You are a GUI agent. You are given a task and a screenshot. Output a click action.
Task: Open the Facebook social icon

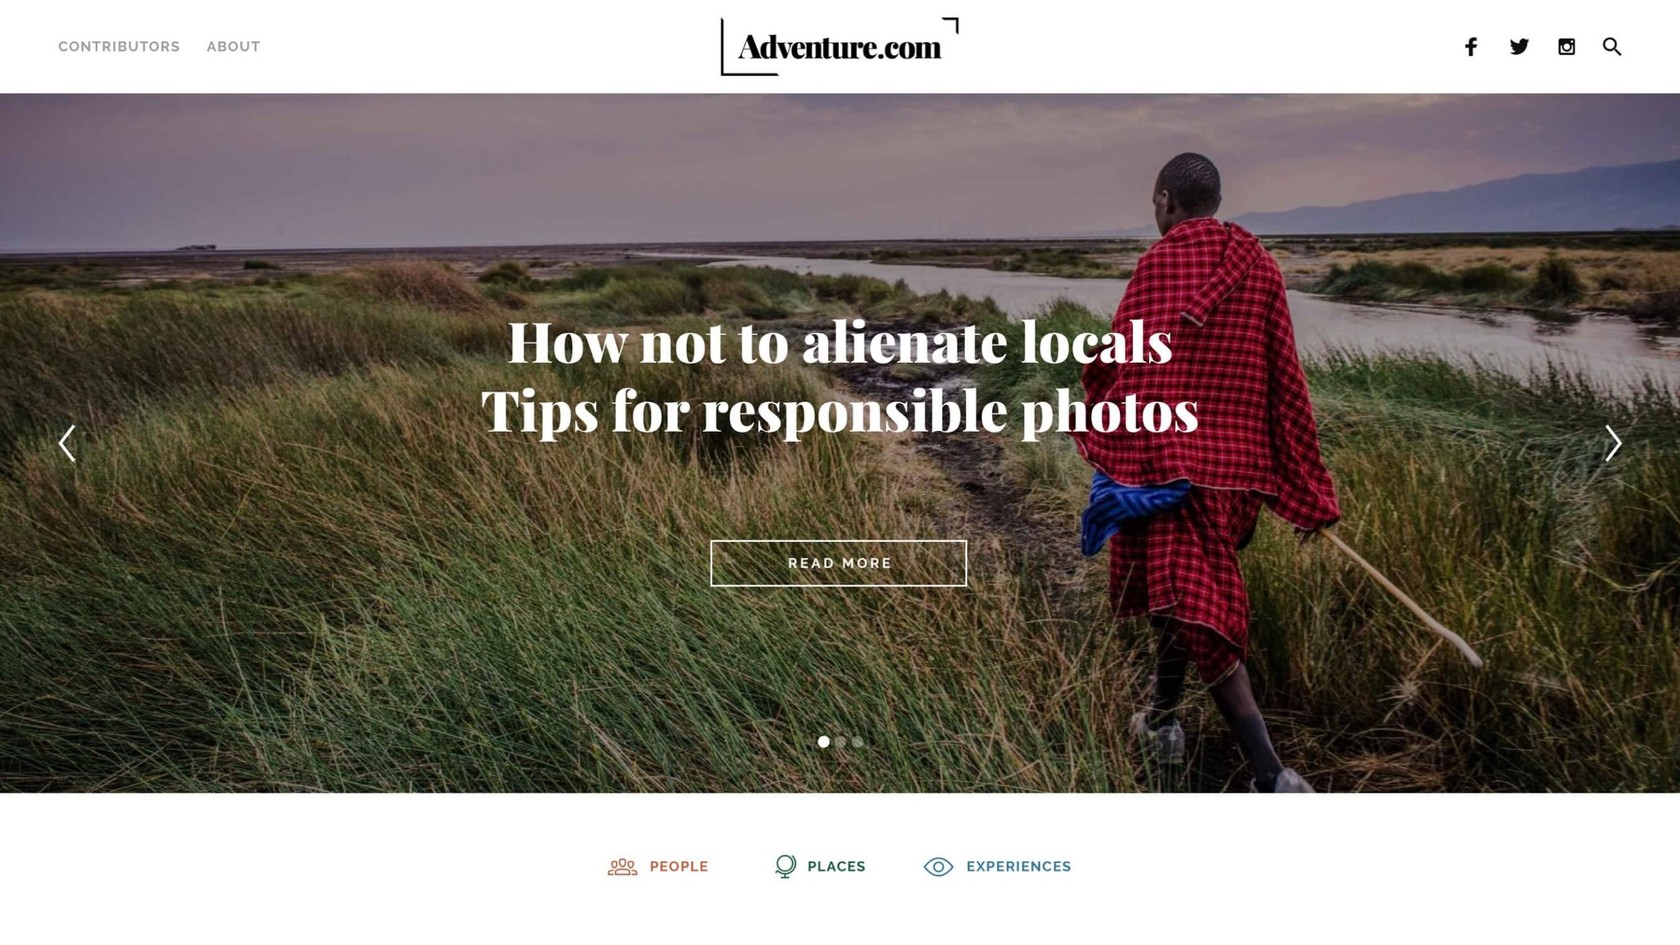(1471, 47)
